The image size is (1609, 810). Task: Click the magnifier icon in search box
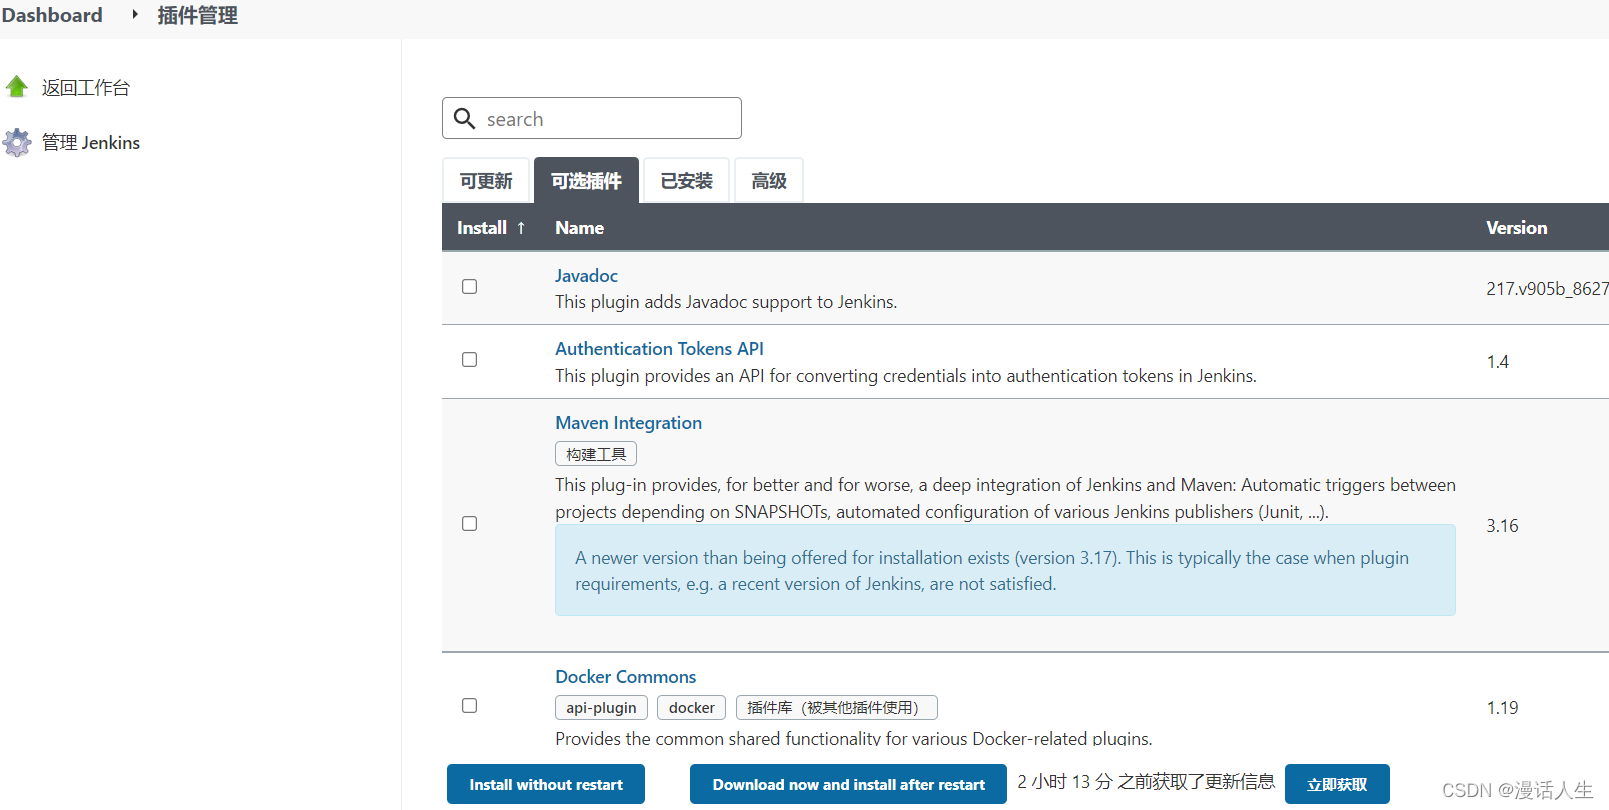tap(464, 118)
